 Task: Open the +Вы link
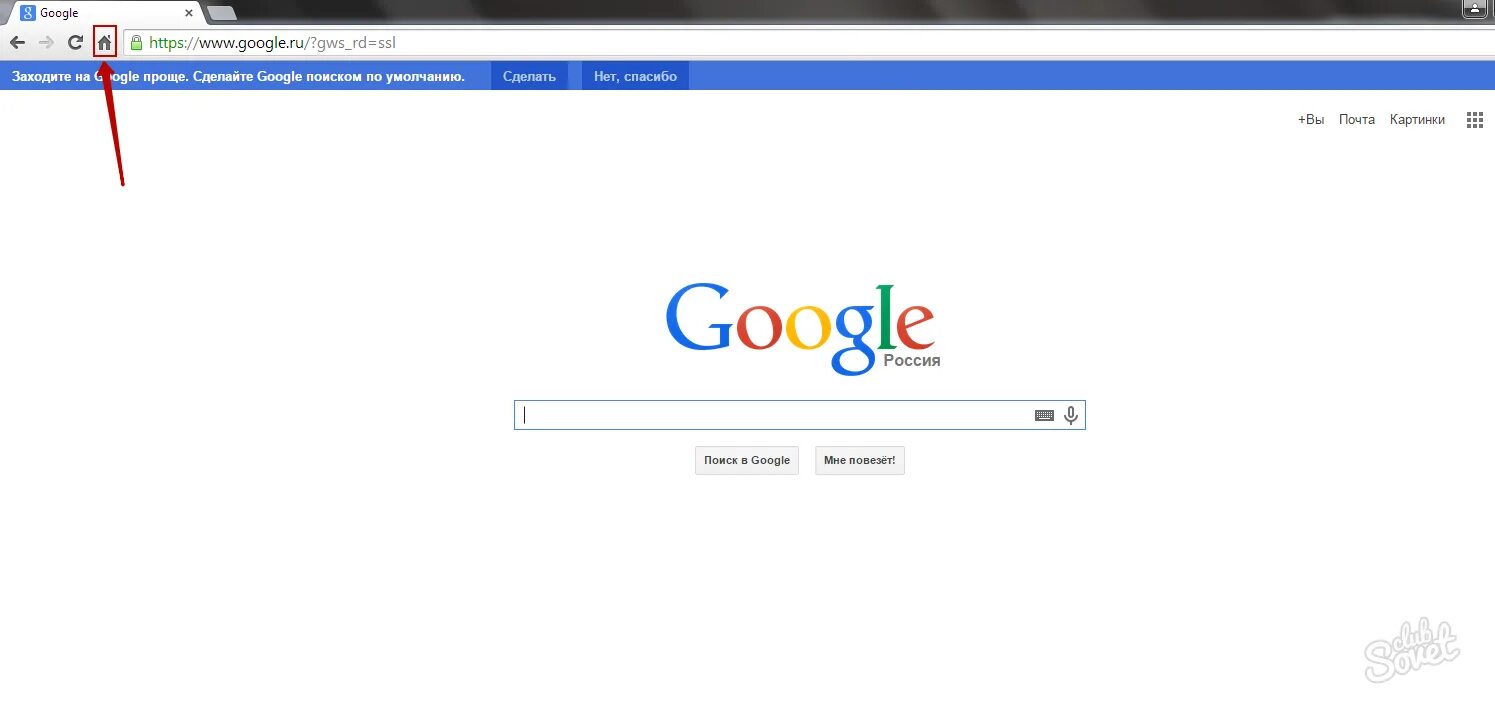1311,119
